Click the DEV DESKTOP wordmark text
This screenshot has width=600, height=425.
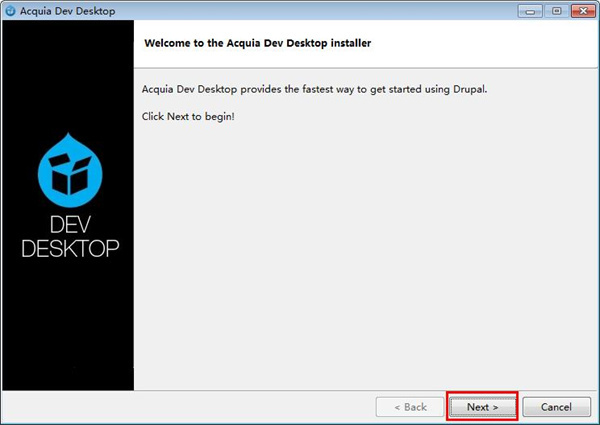coord(70,236)
